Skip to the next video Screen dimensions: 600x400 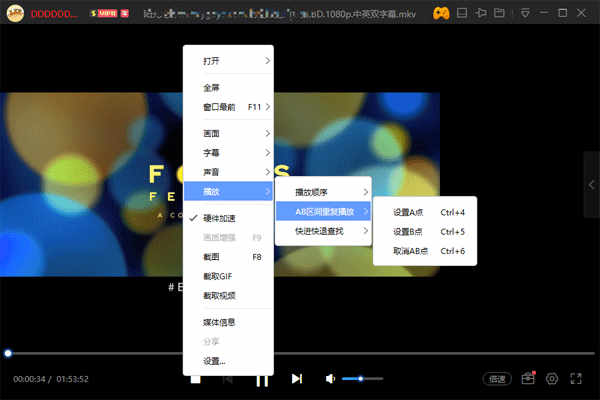(x=297, y=379)
